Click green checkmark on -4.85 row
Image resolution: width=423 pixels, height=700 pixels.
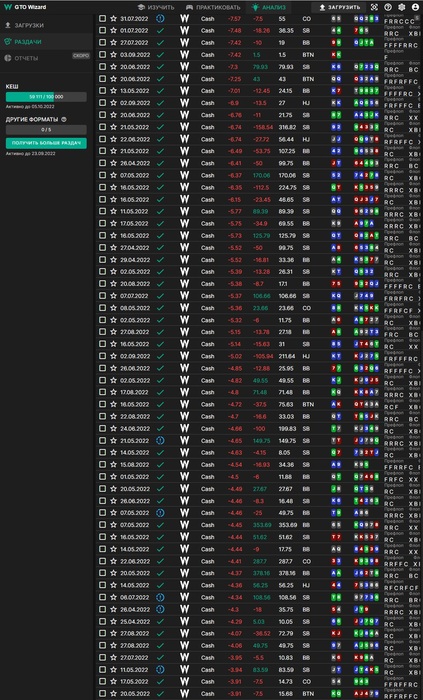point(160,368)
